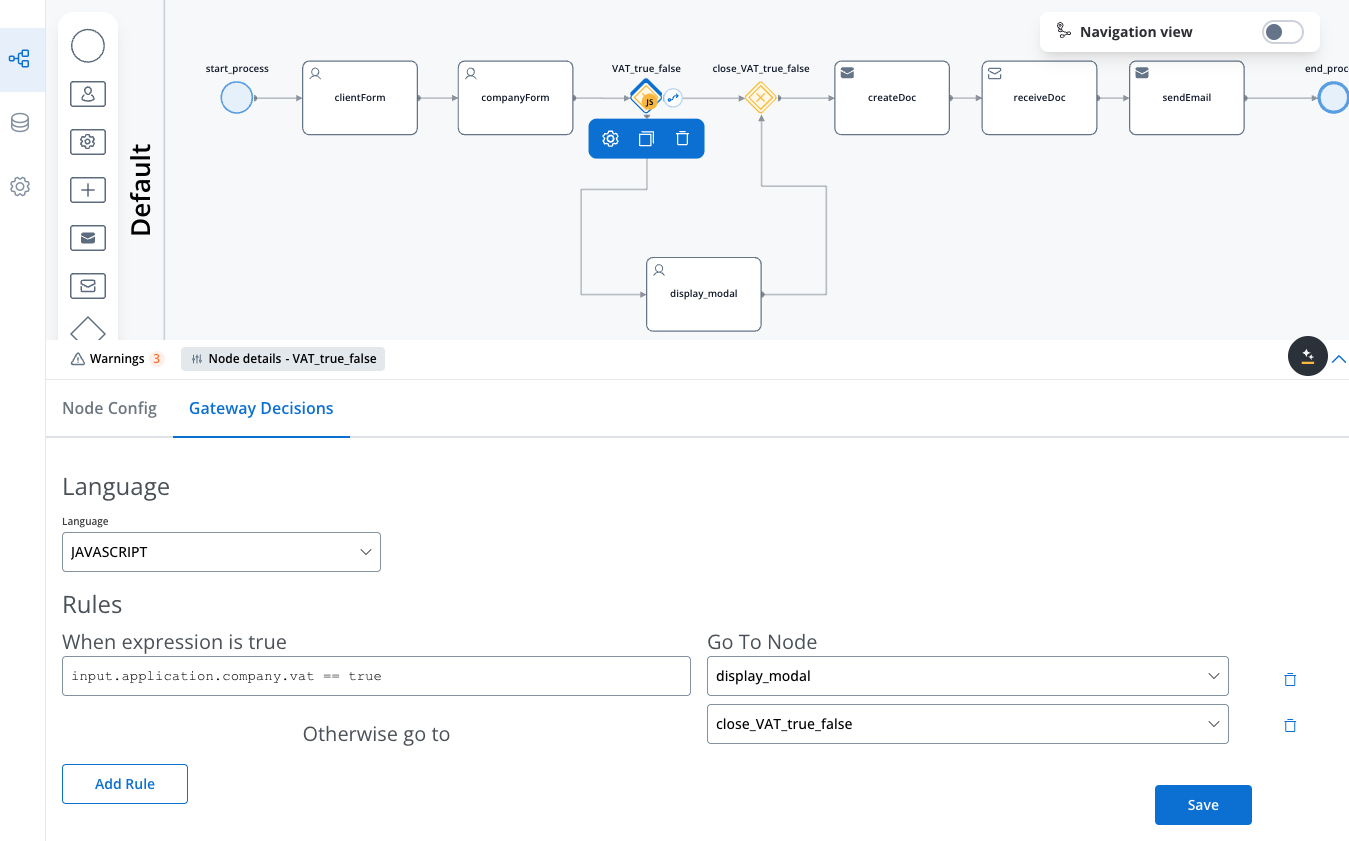Open the AI assistant sparkle button
This screenshot has width=1349, height=841.
(x=1307, y=356)
